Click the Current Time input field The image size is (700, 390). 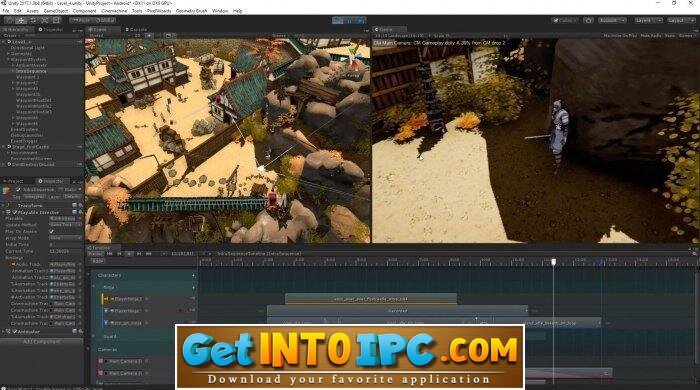(x=65, y=251)
